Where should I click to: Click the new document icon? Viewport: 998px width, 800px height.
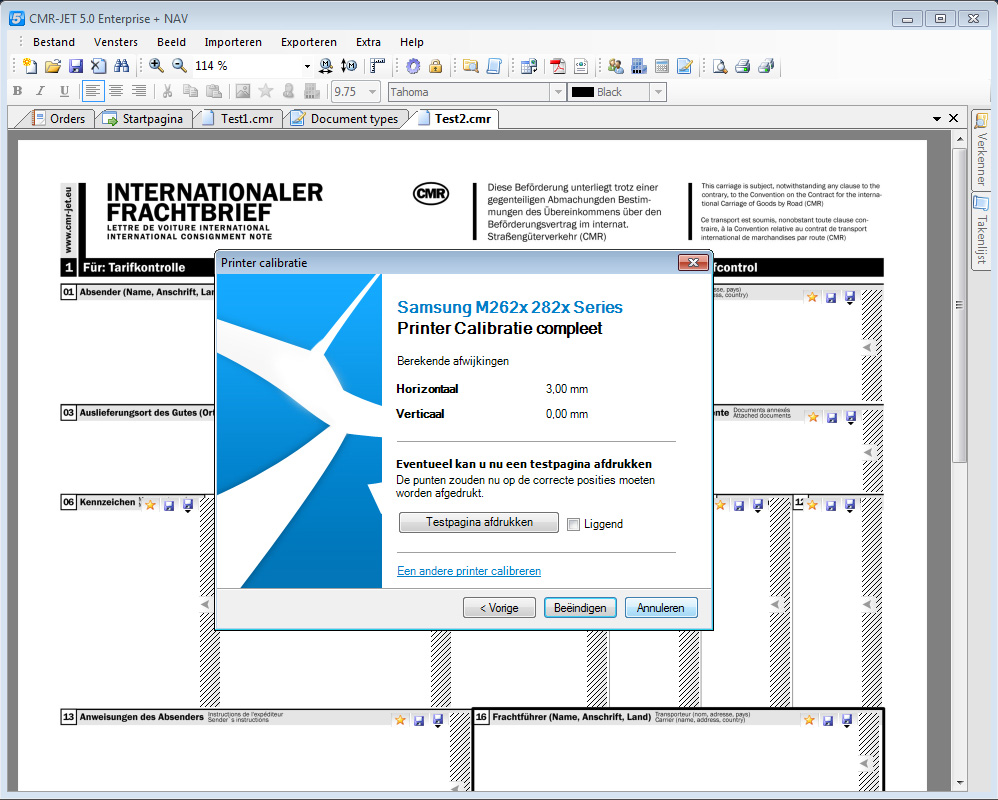click(x=29, y=66)
